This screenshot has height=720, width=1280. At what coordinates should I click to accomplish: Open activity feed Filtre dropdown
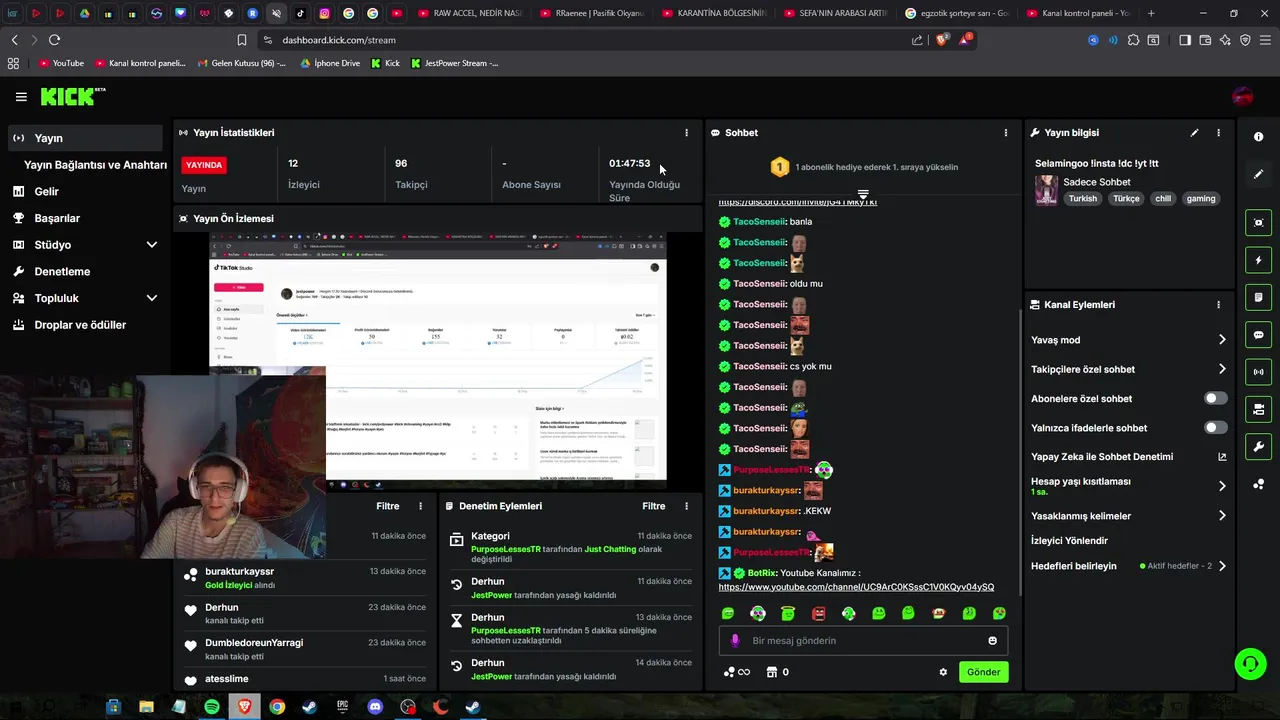[x=388, y=506]
